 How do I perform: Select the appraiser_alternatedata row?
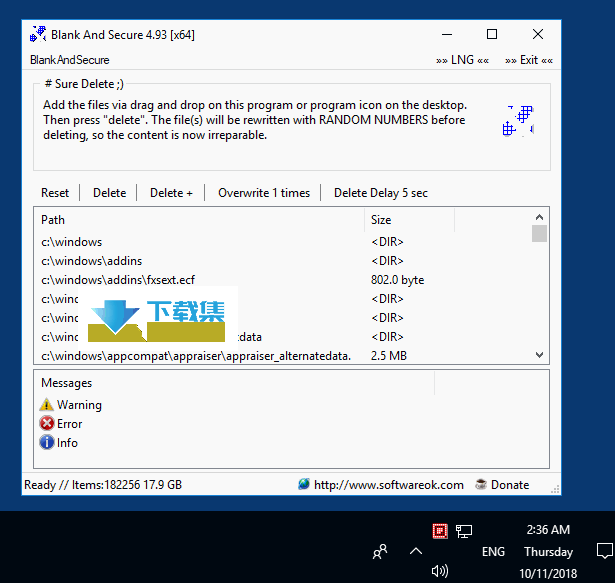click(282, 355)
